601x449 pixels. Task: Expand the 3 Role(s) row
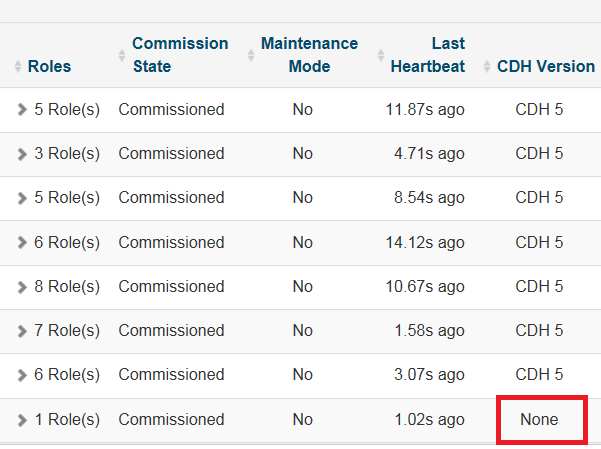pos(22,154)
